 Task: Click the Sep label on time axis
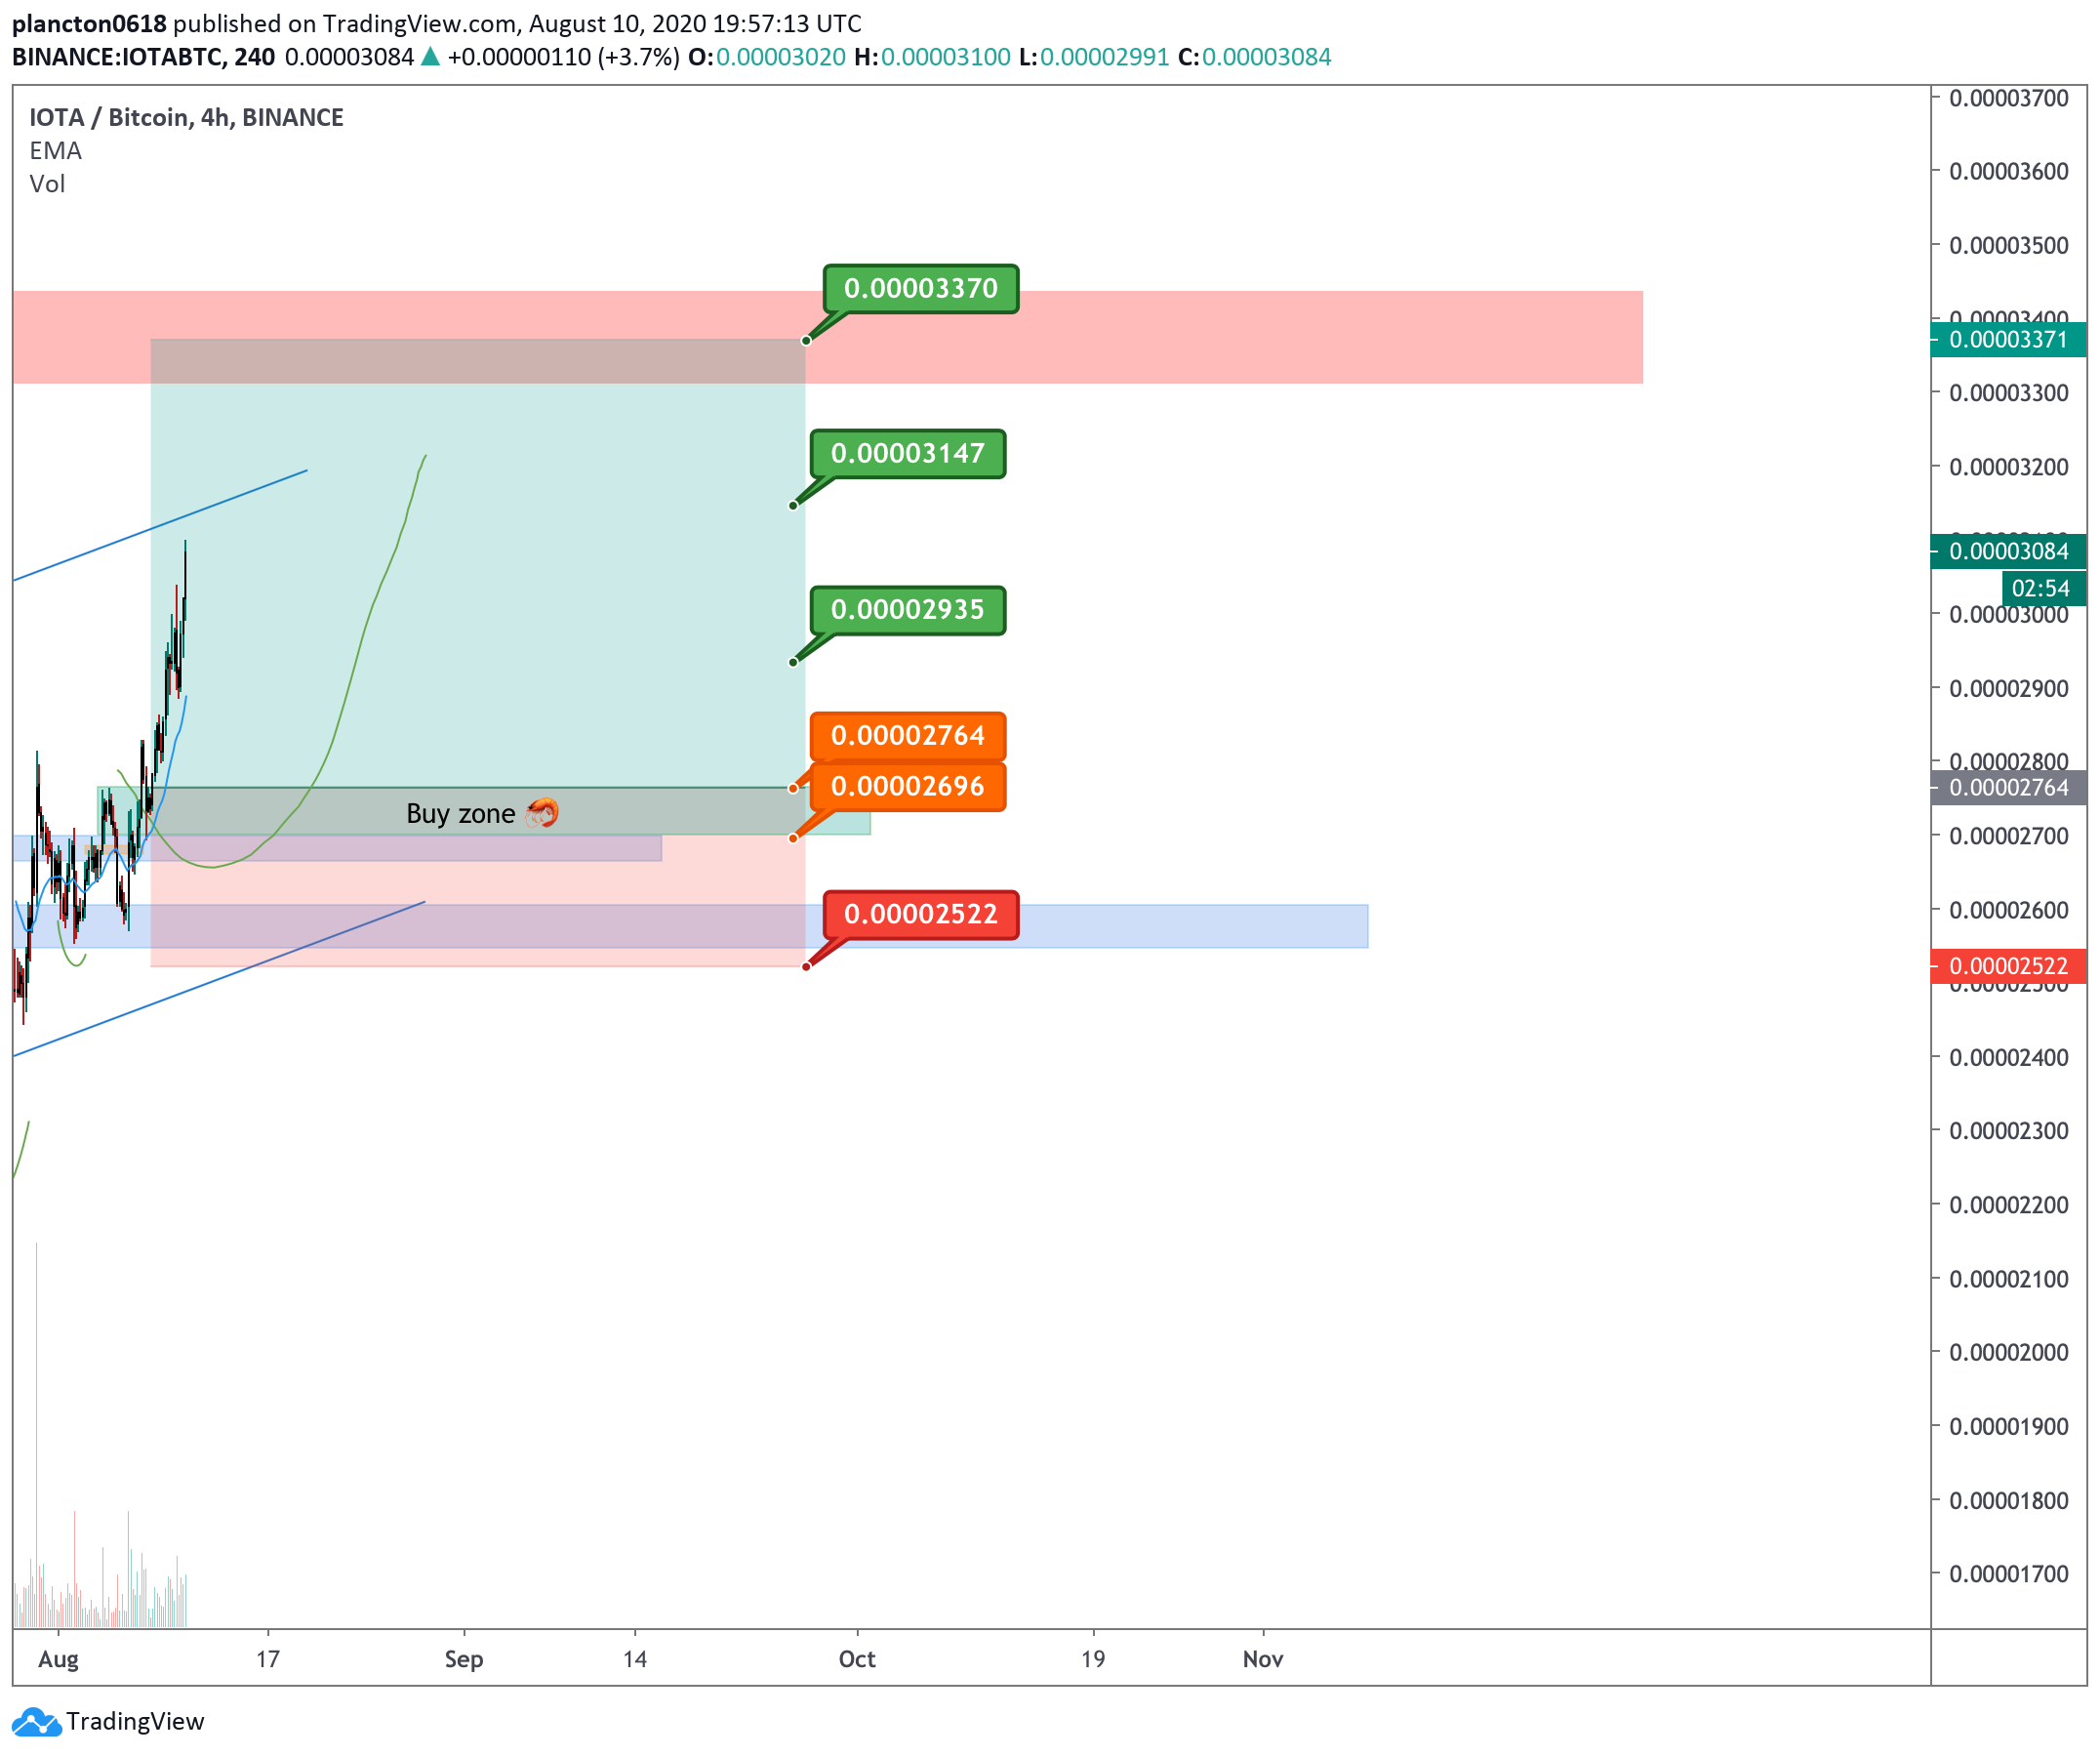464,1660
